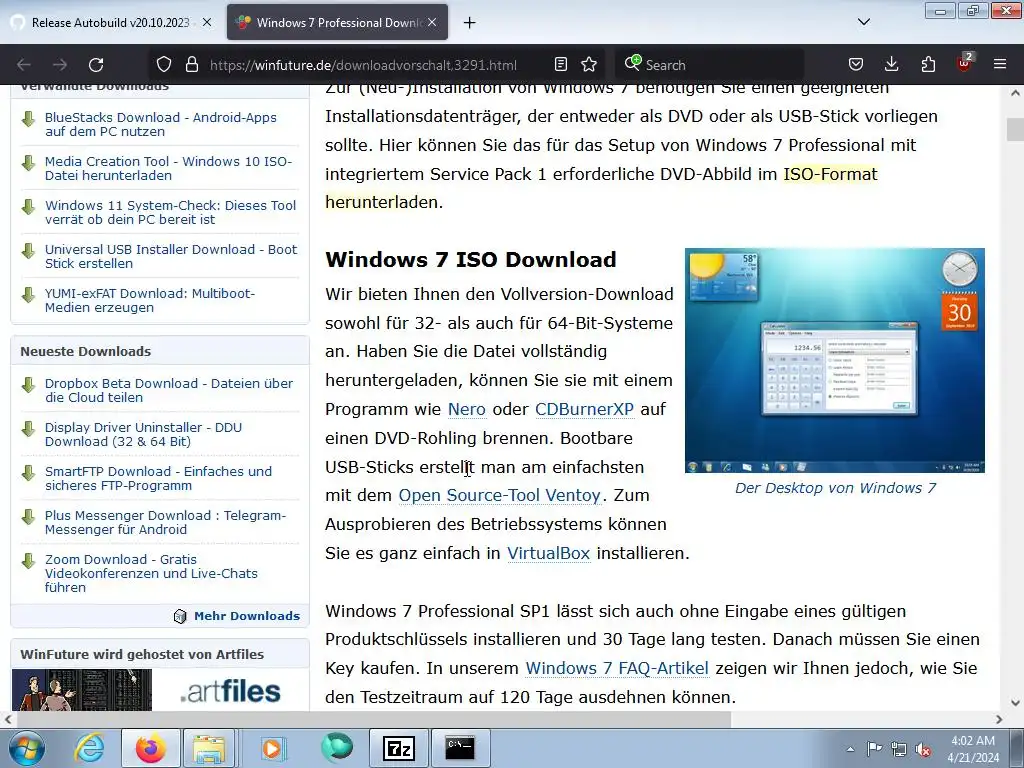Screen dimensions: 1024x768
Task: Click the uBlock Origin extension icon
Action: point(965,63)
